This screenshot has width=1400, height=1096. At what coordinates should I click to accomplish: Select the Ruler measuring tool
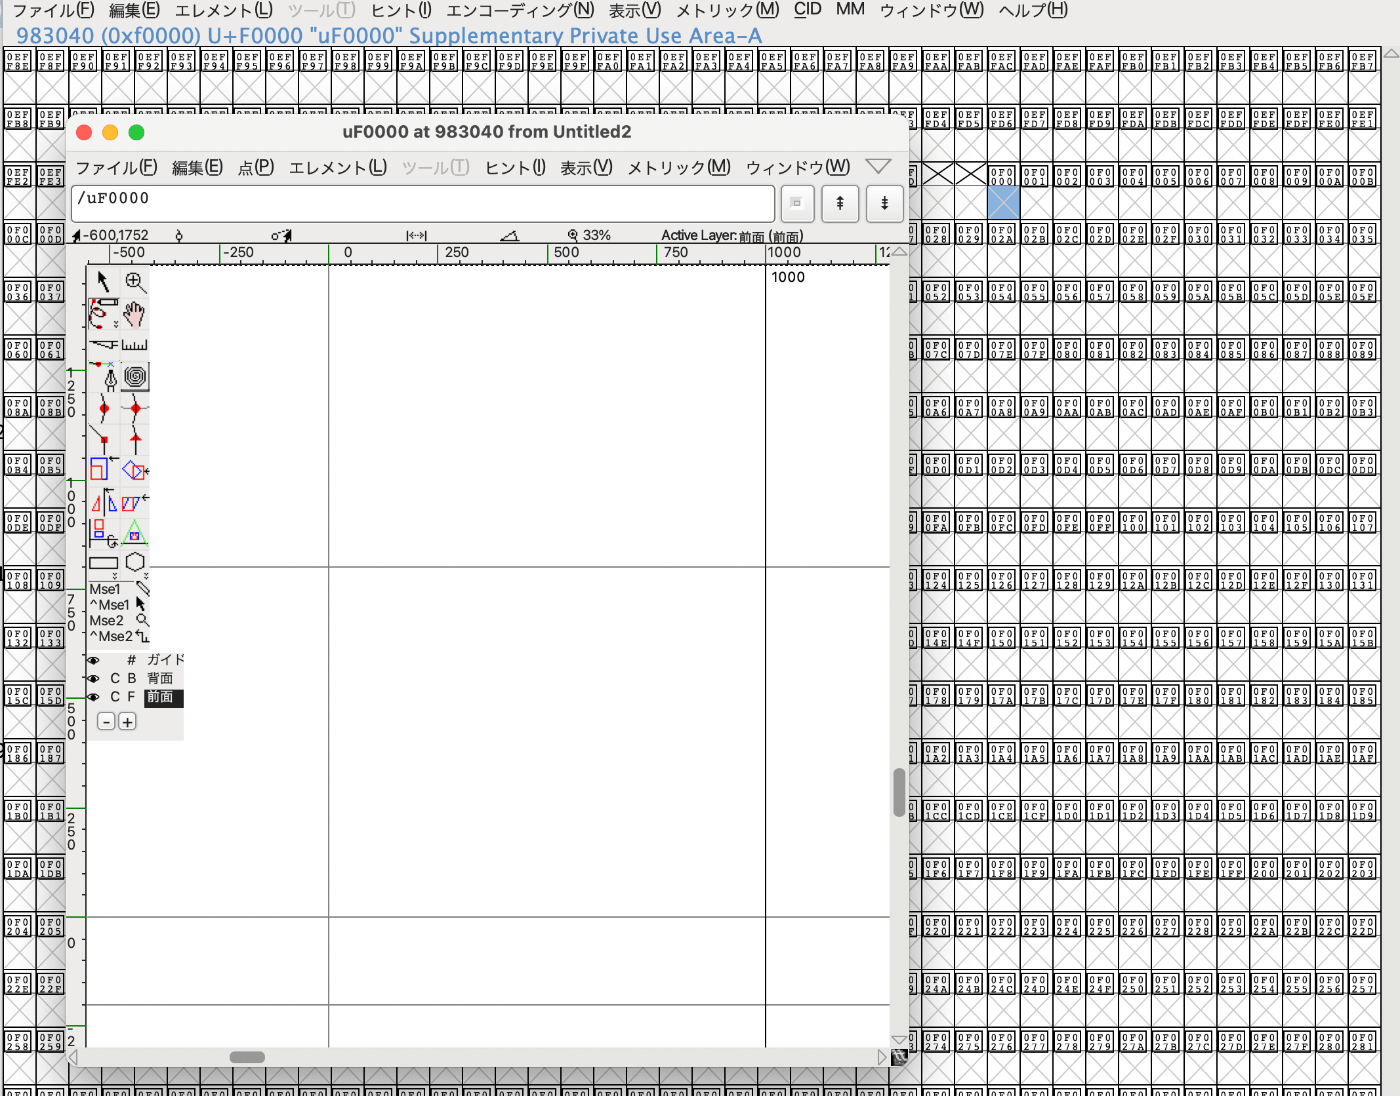(135, 345)
